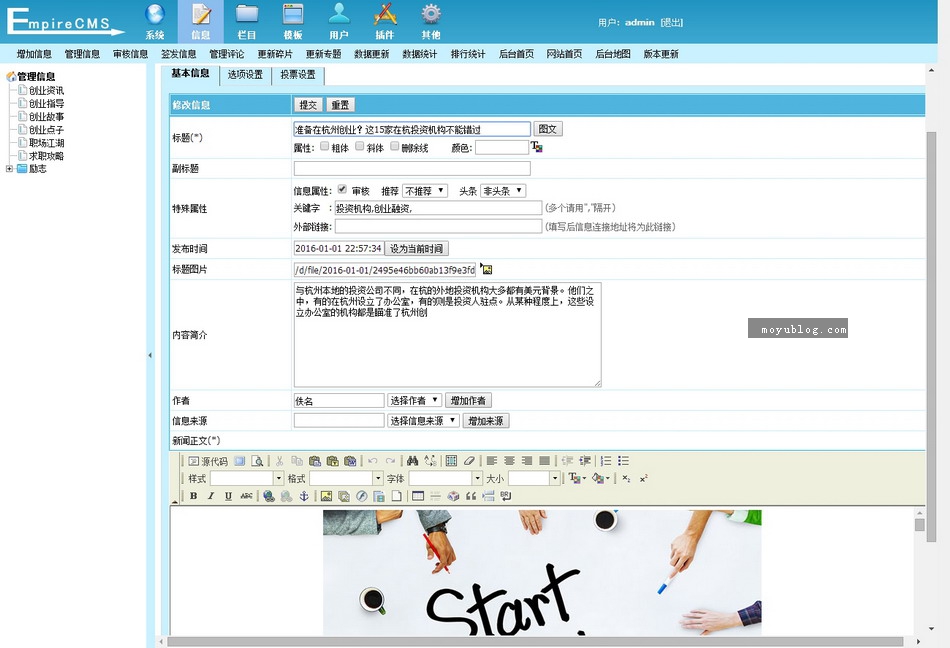Click the anchor icon in editor toolbar
The image size is (950, 648).
[x=305, y=496]
